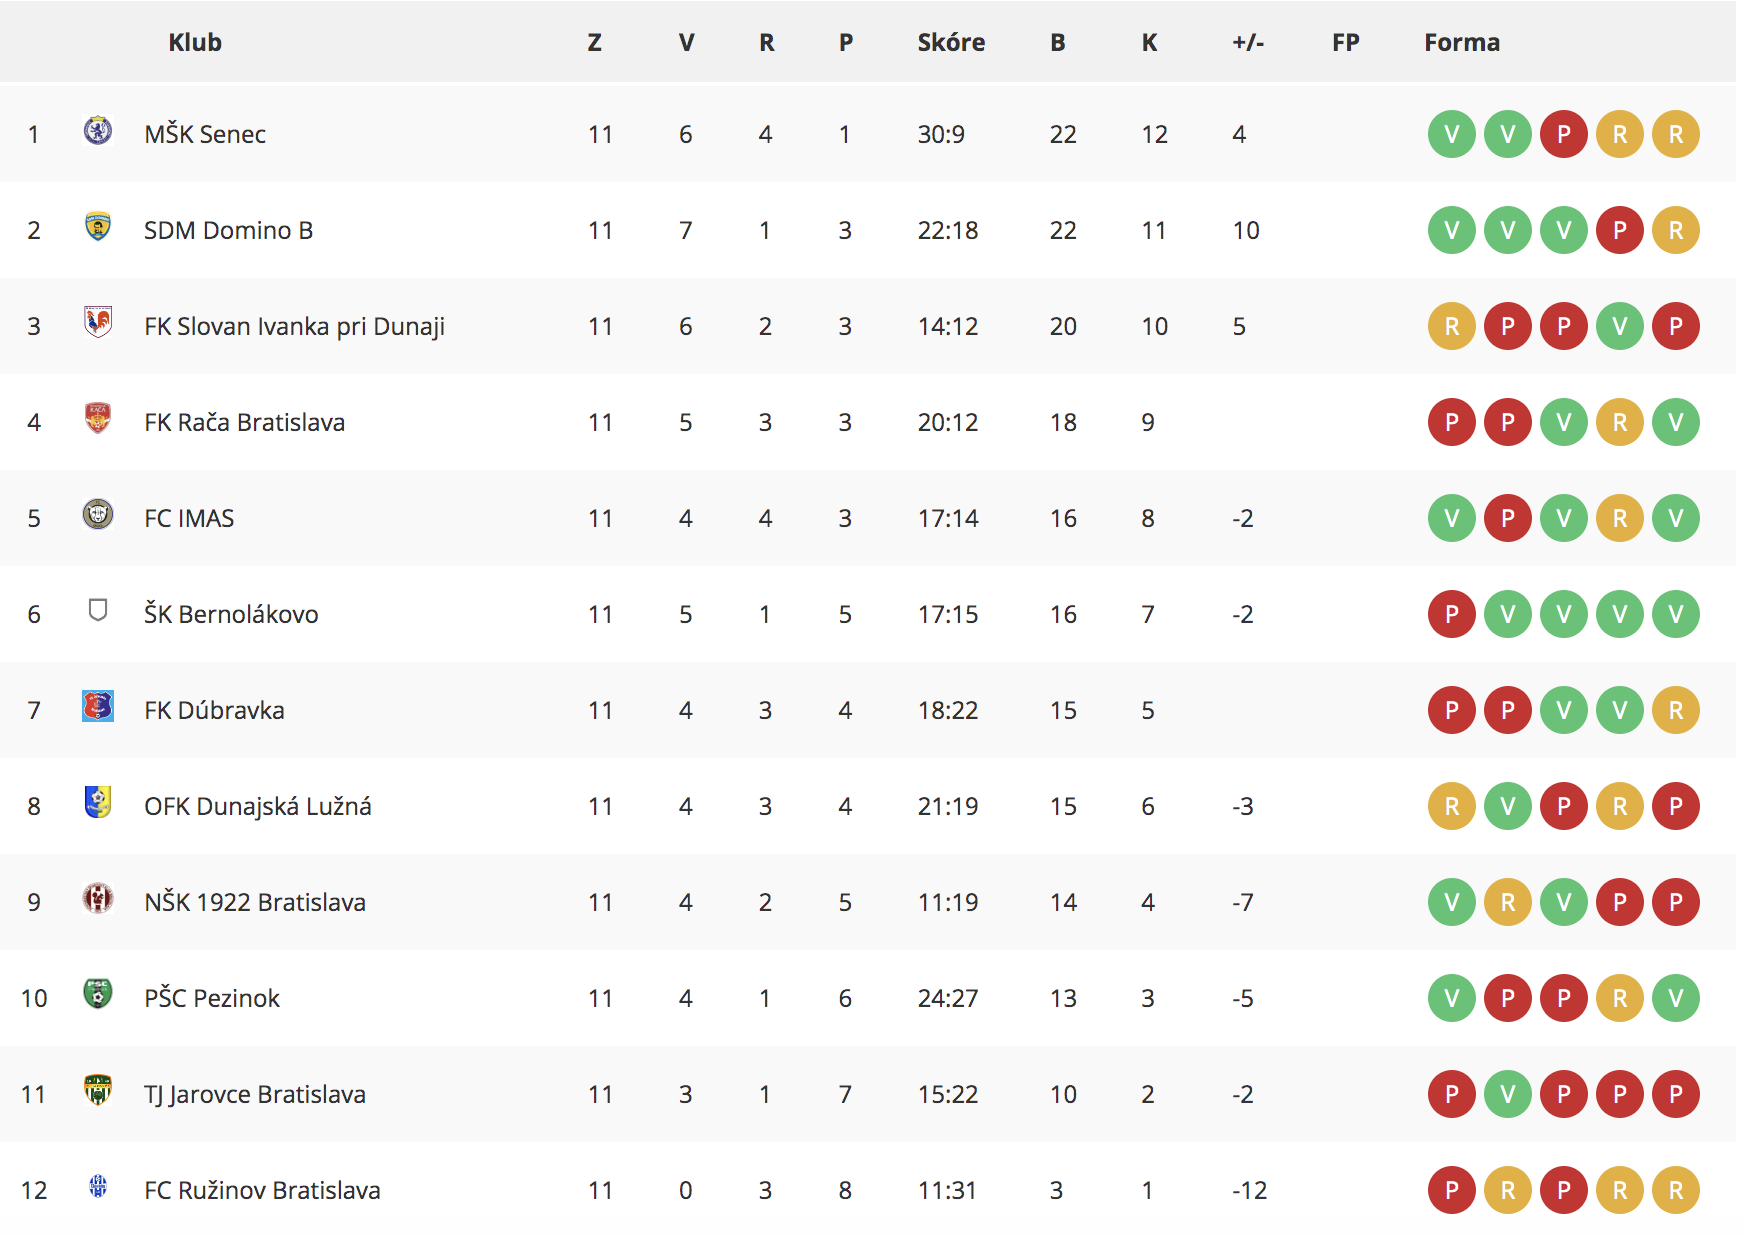Click the FC Ružinov Bratislava logo
Image resolution: width=1744 pixels, height=1234 pixels.
[x=98, y=1186]
